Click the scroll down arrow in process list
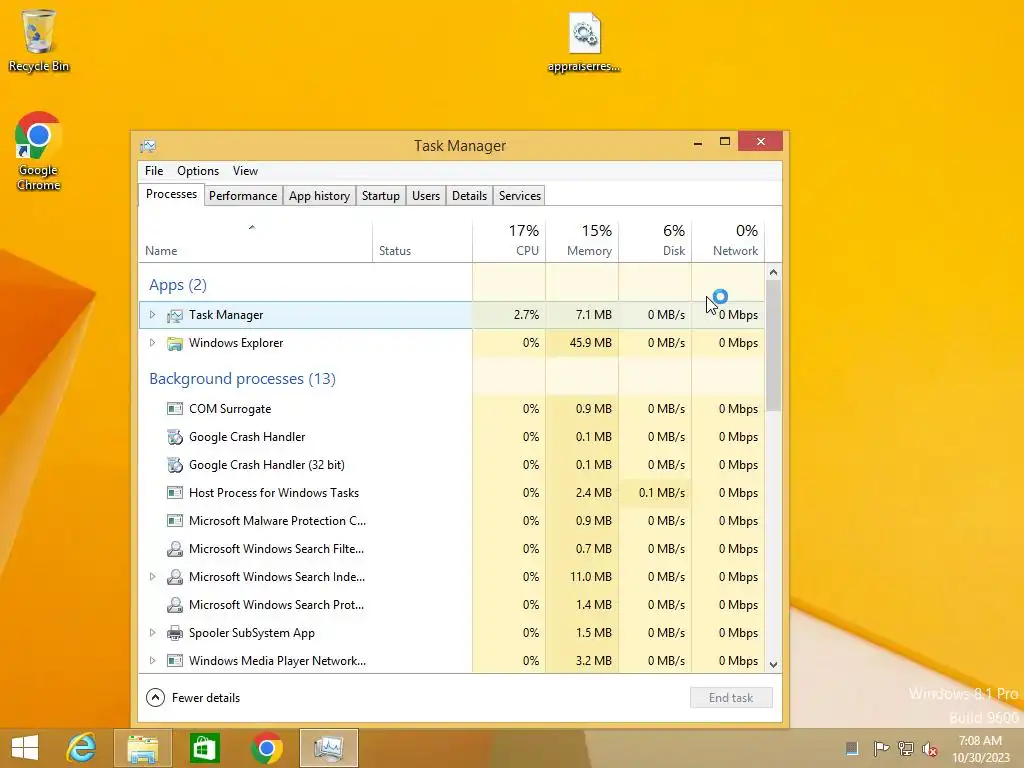Viewport: 1024px width, 768px height. (x=773, y=665)
